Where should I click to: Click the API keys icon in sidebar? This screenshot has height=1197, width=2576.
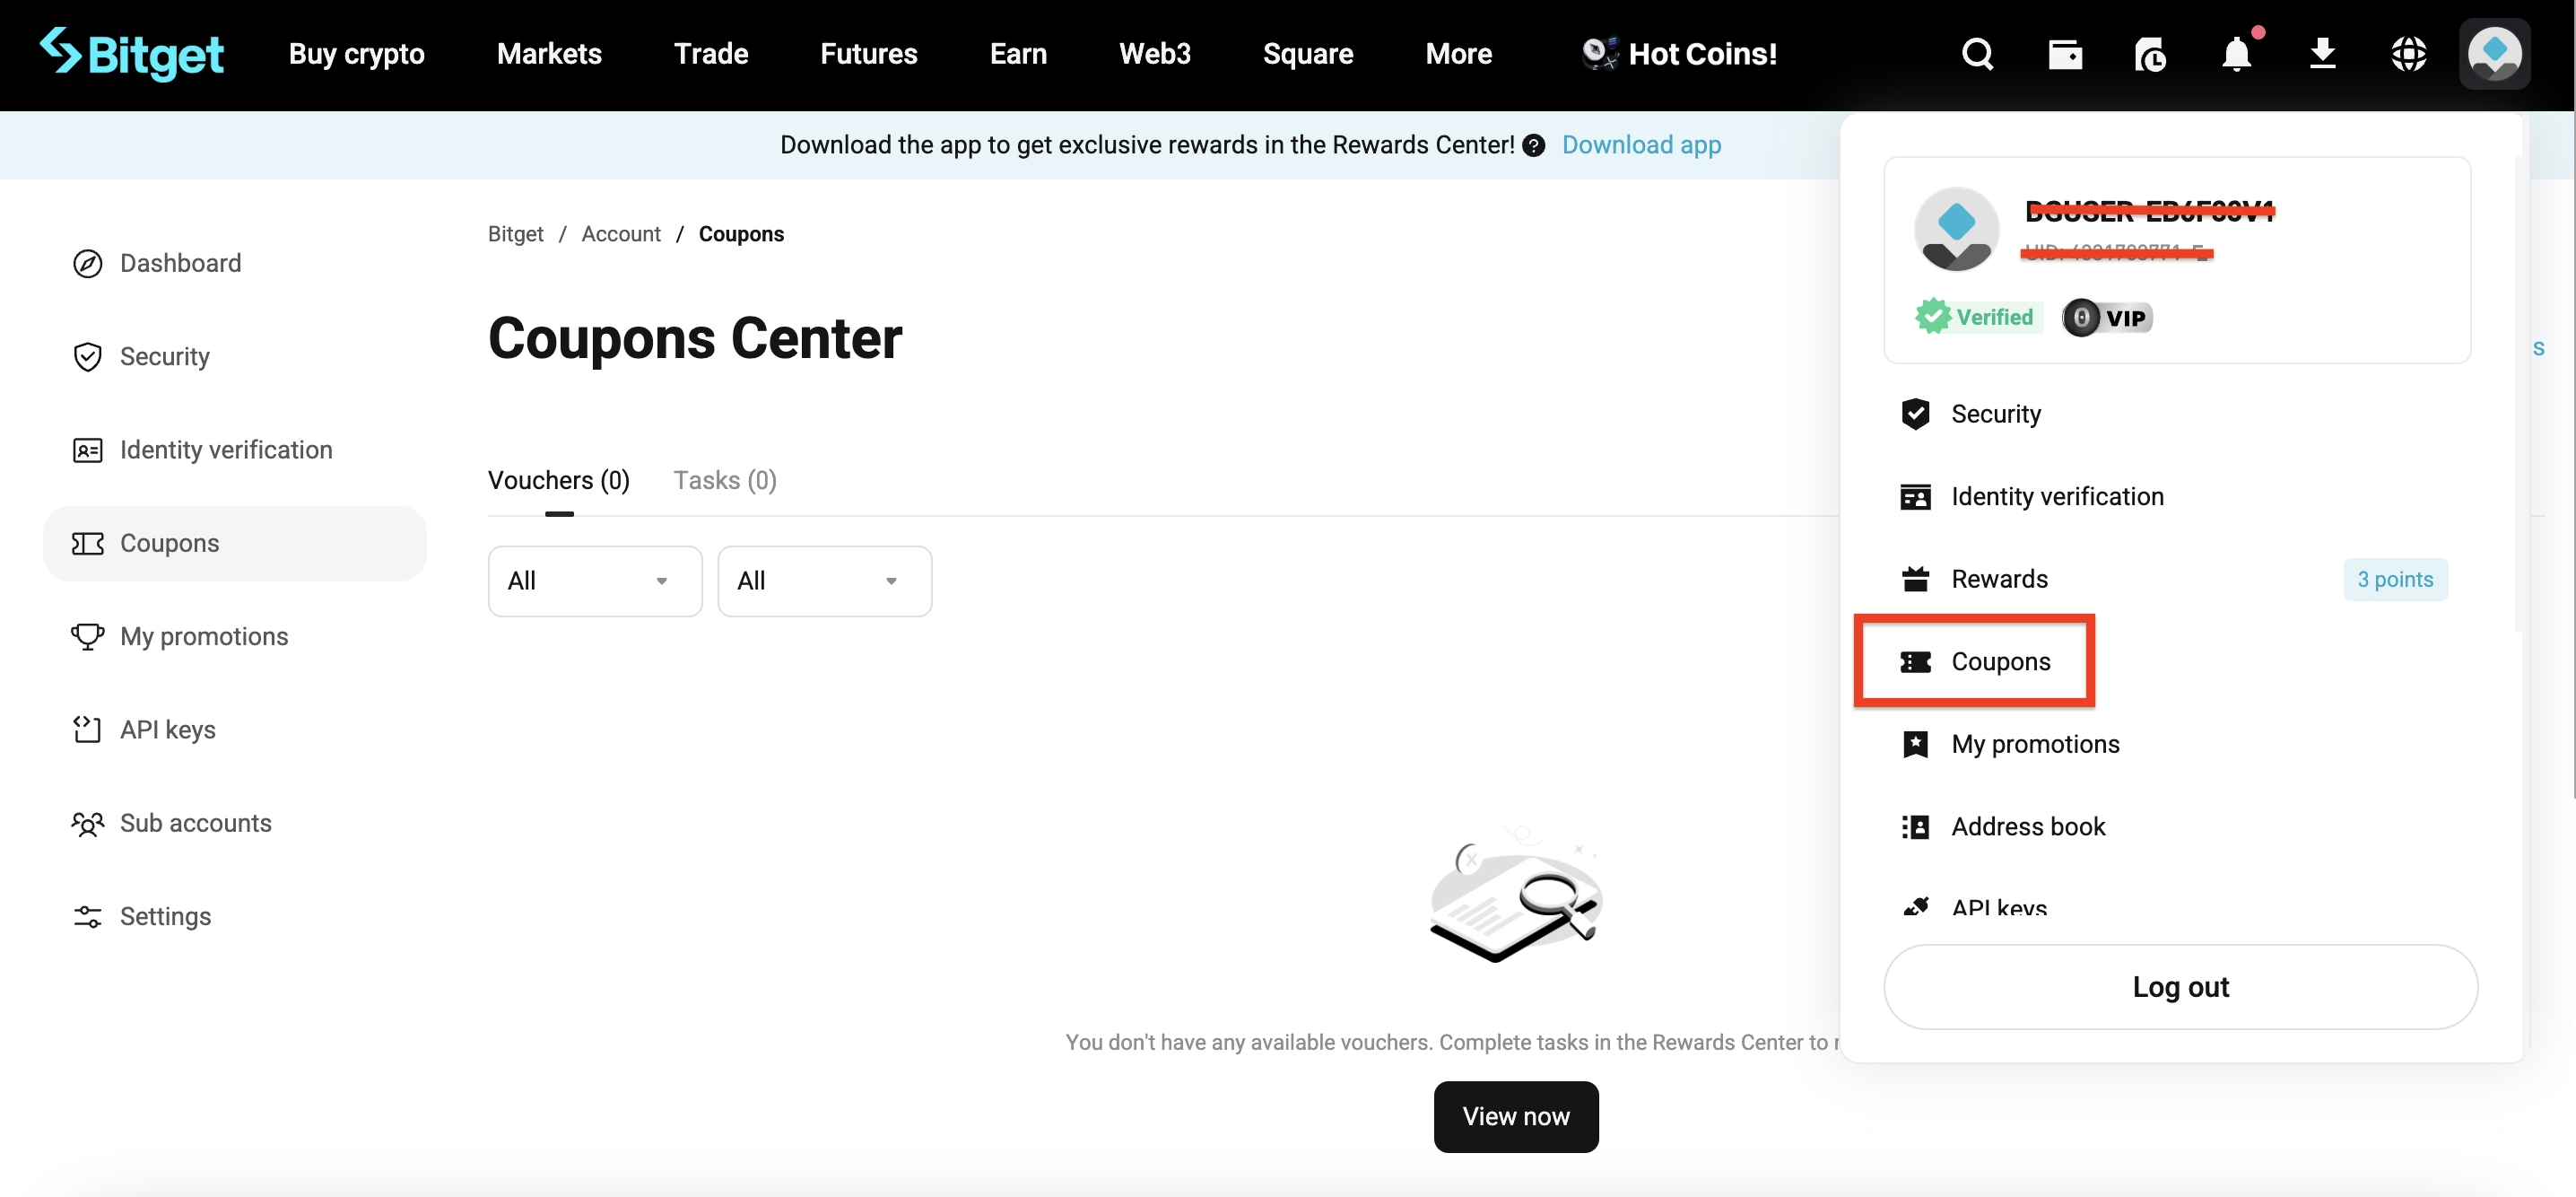pos(88,729)
